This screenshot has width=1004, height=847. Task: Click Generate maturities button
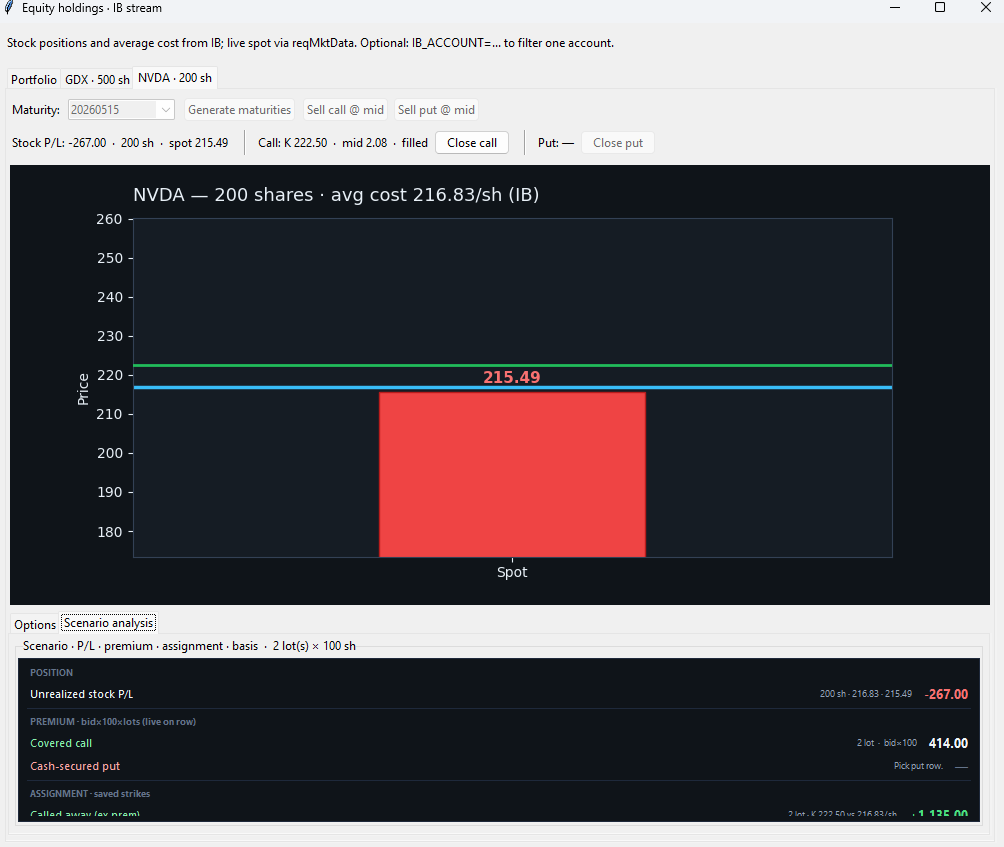click(x=239, y=109)
